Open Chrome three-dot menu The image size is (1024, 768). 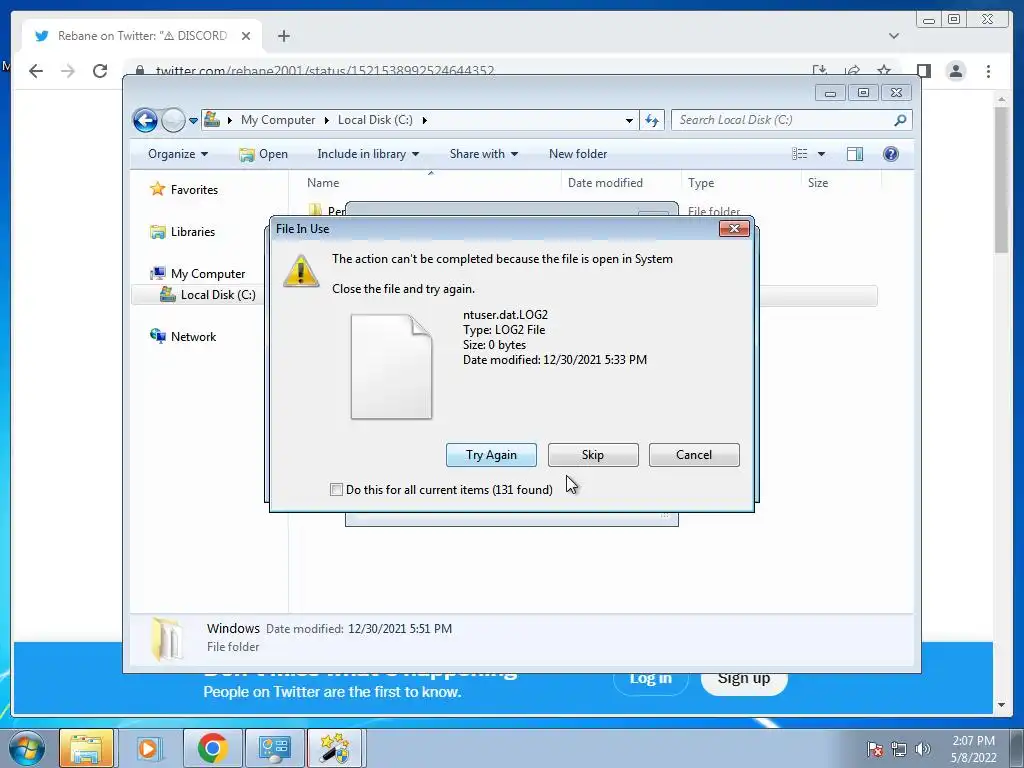988,71
